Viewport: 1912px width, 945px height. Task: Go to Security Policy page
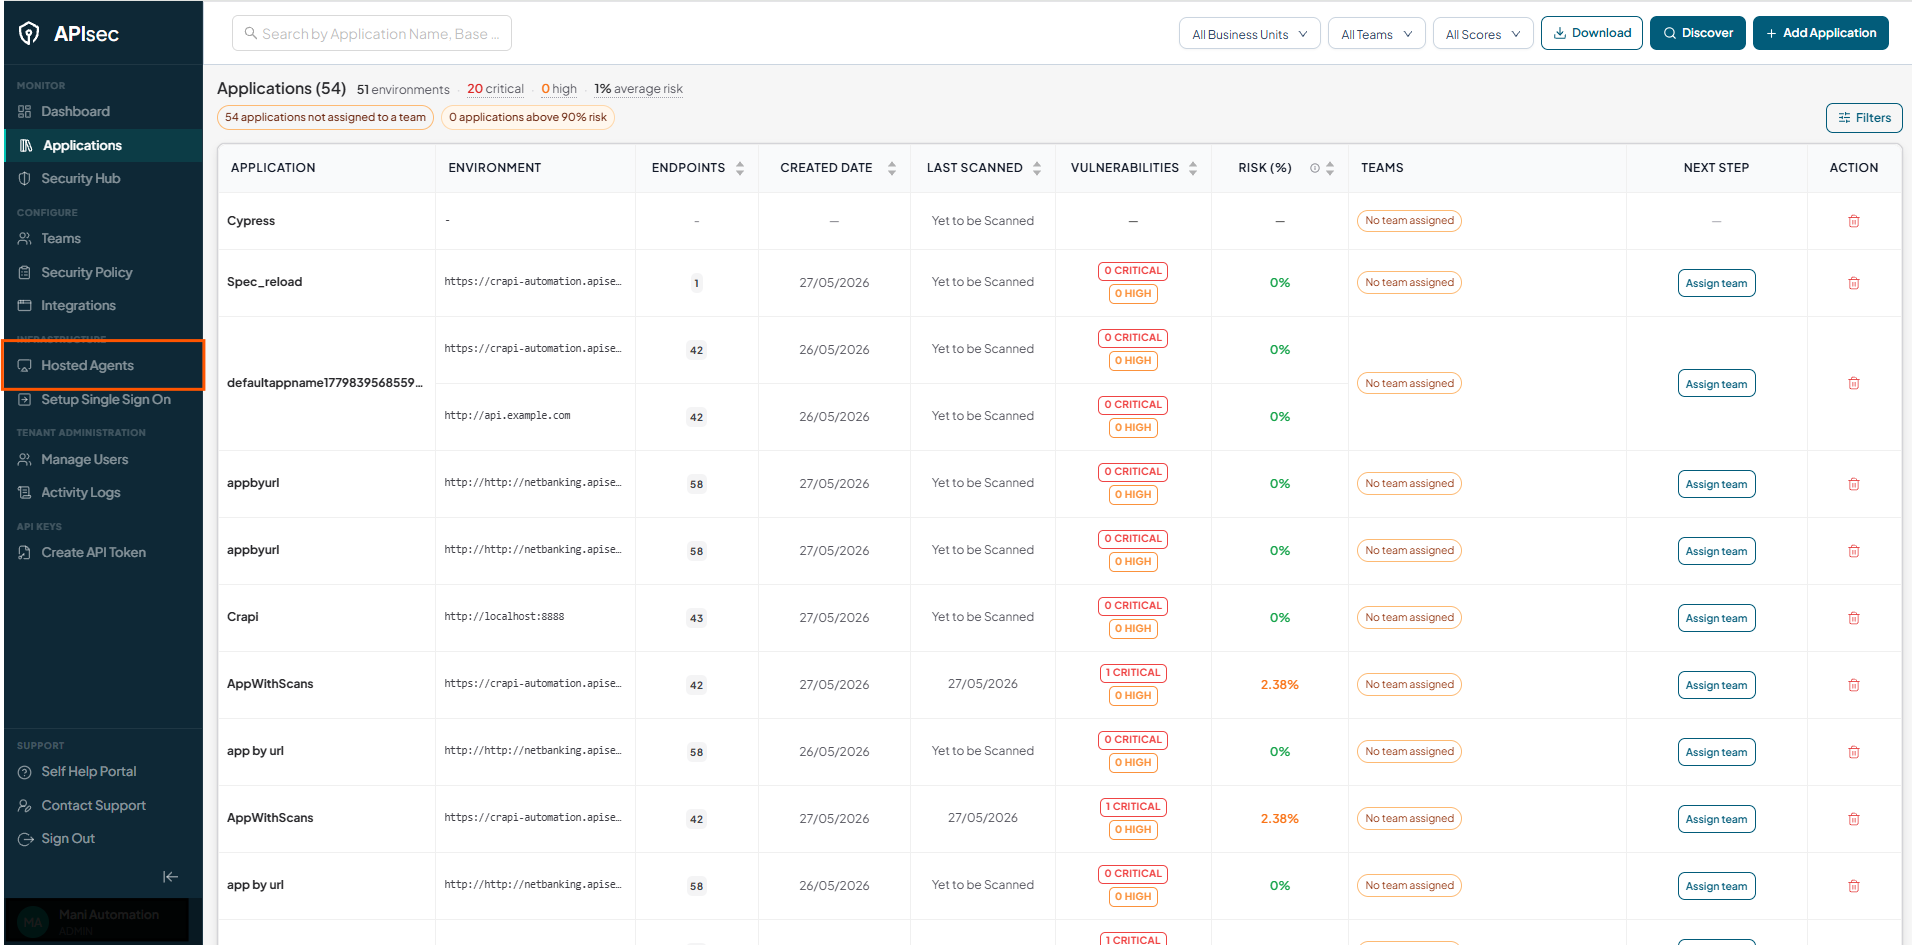coord(104,273)
